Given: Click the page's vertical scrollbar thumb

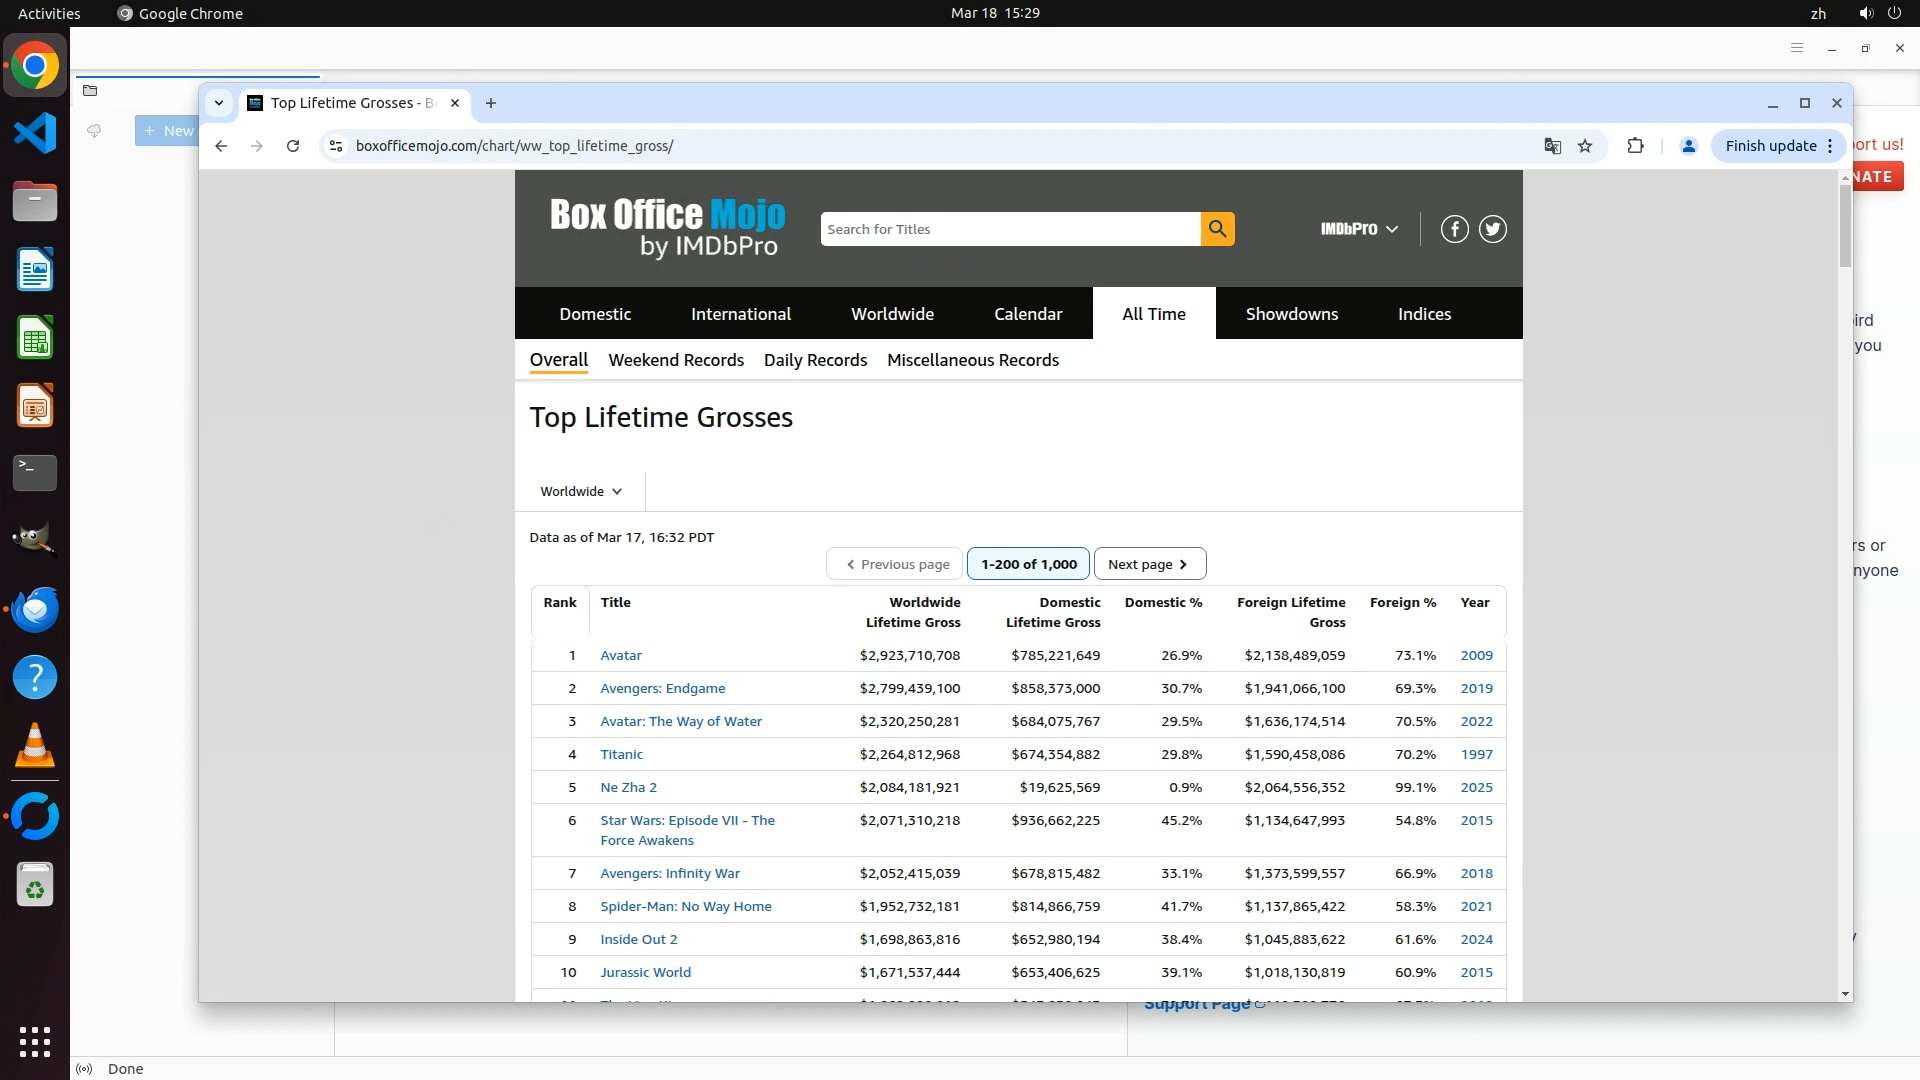Looking at the screenshot, I should pos(1845,225).
